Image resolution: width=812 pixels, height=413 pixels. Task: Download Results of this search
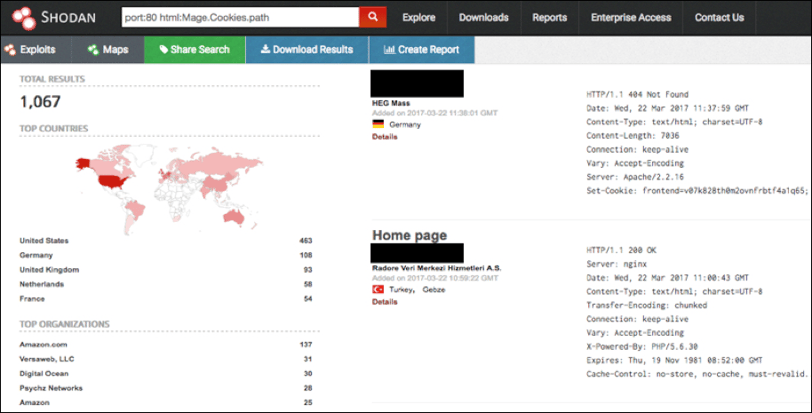click(x=307, y=49)
